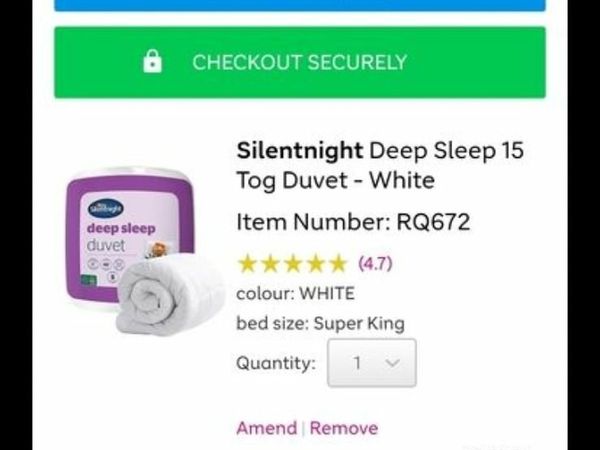The height and width of the screenshot is (450, 600).
Task: Click the Amend link
Action: tap(267, 428)
